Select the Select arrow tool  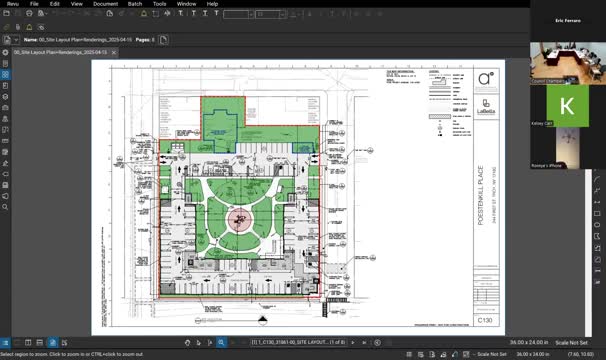(x=199, y=343)
